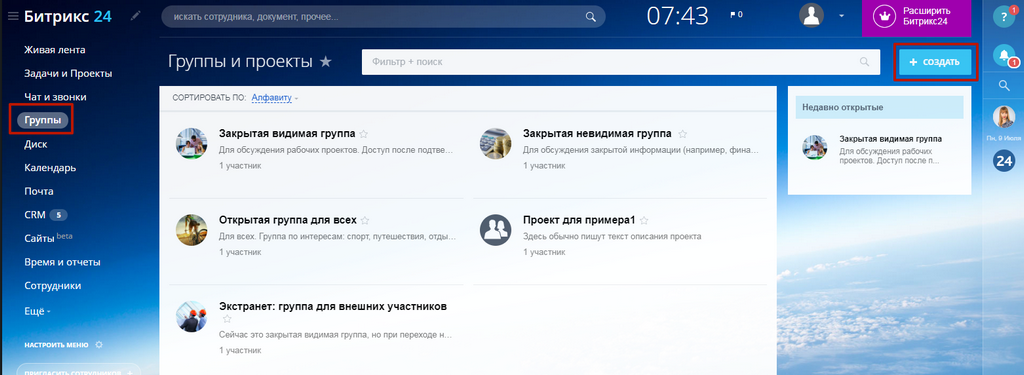Open Время и отчеты in left menu
The width and height of the screenshot is (1024, 375).
[x=62, y=262]
